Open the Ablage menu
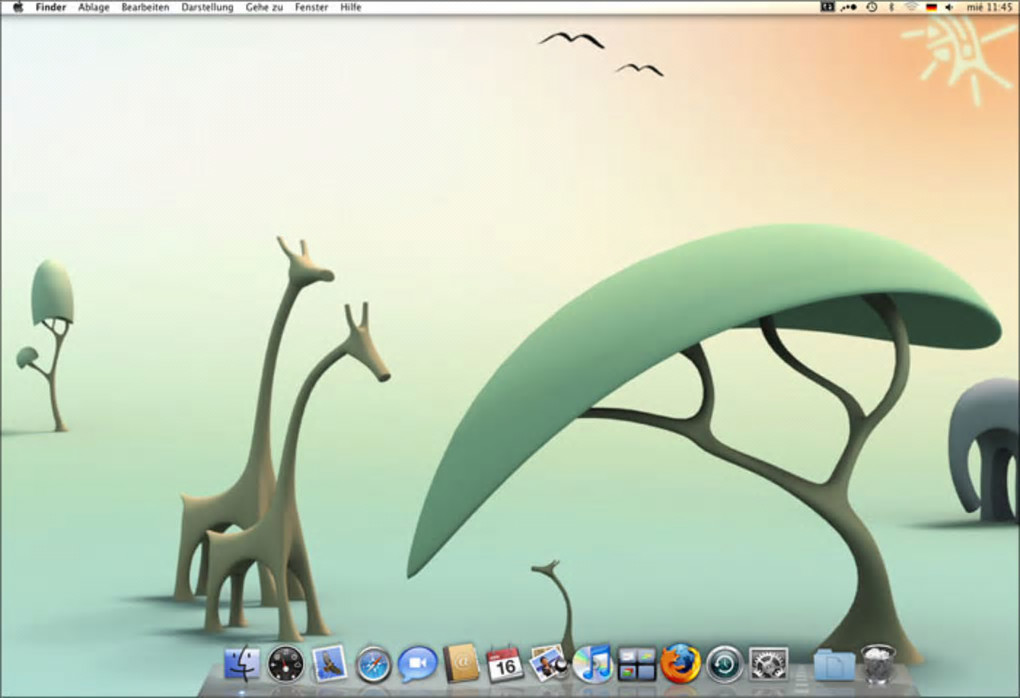1020x698 pixels. 93,7
